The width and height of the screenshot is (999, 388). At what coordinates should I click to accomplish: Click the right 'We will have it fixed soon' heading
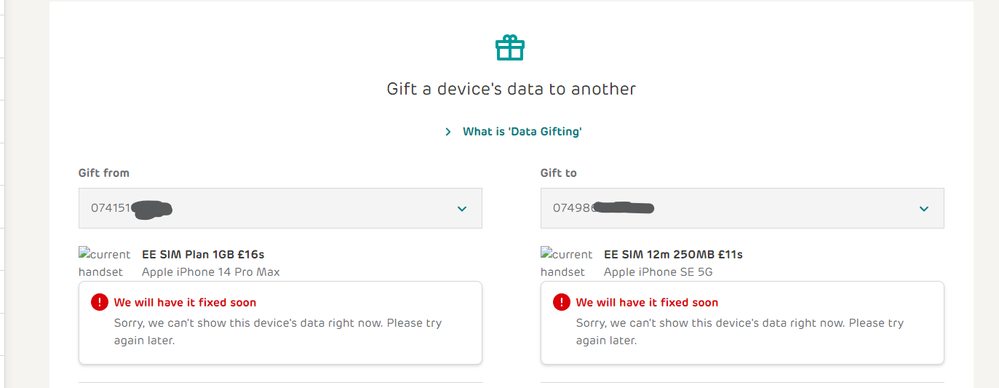647,303
